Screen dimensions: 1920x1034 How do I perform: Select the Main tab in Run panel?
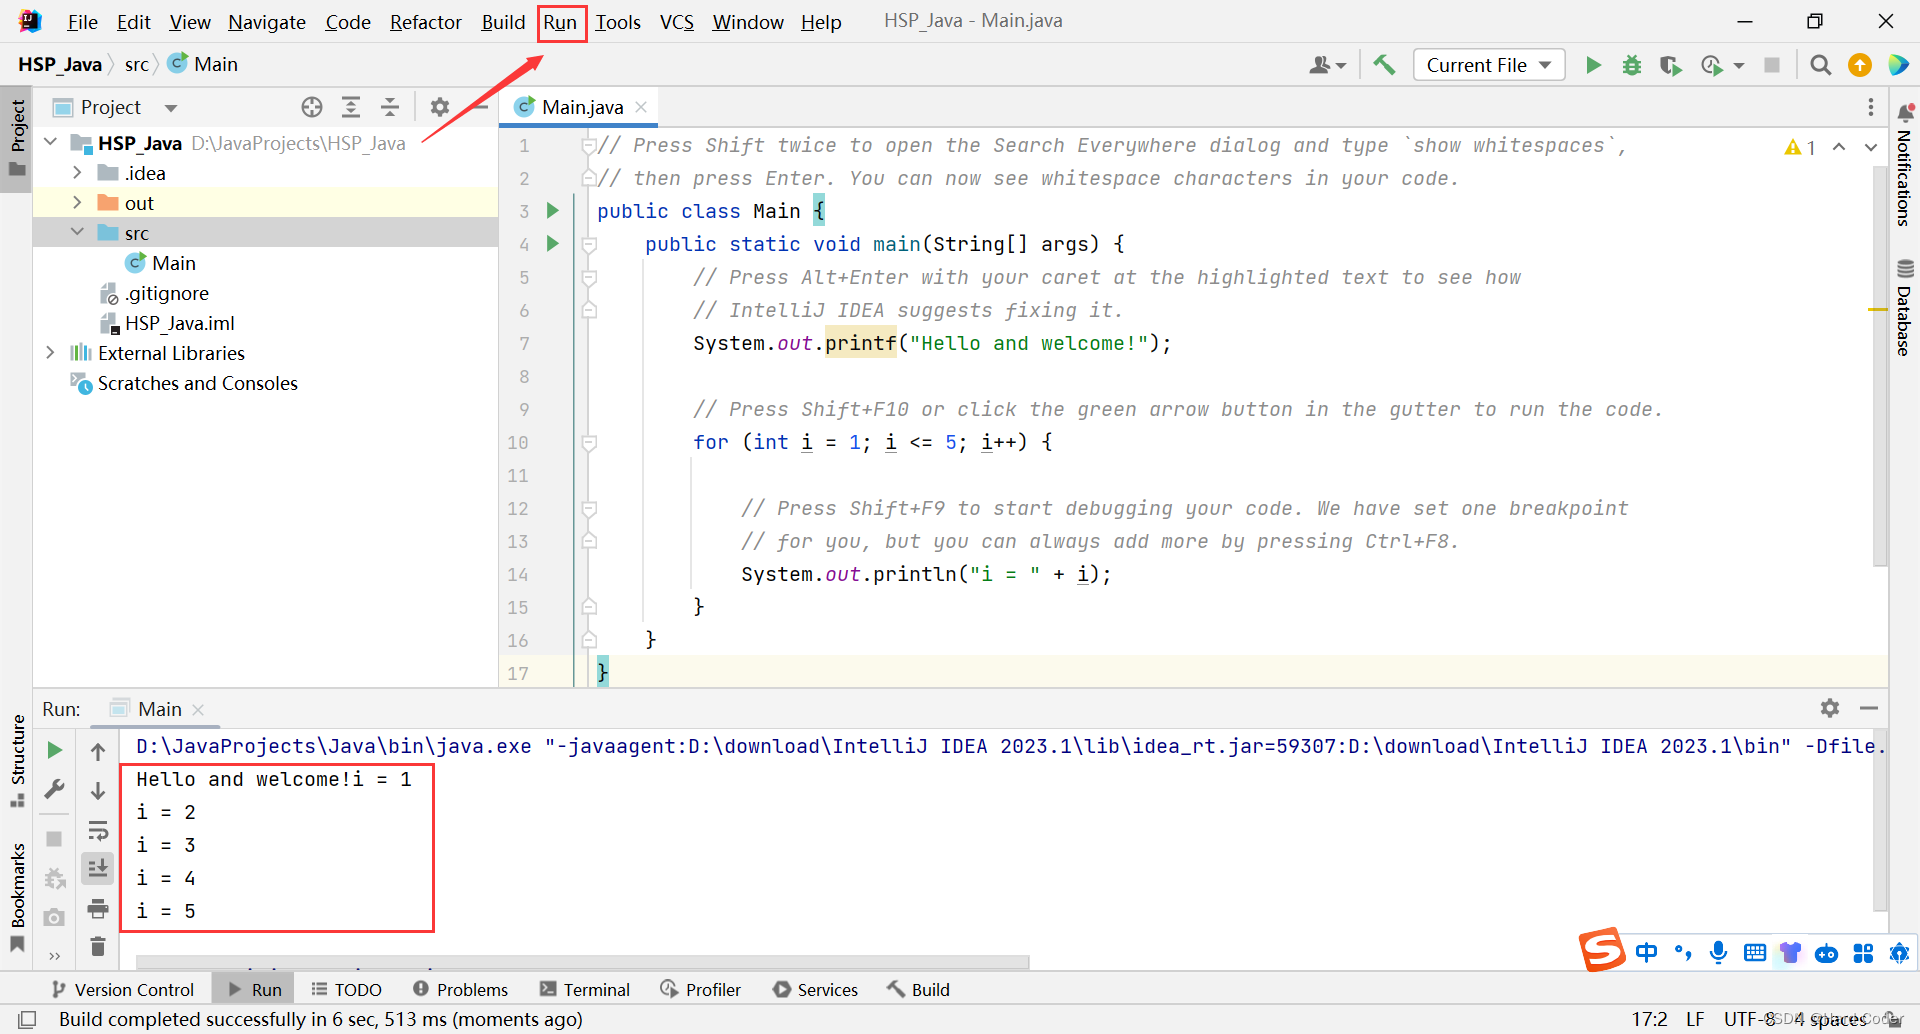pos(159,709)
